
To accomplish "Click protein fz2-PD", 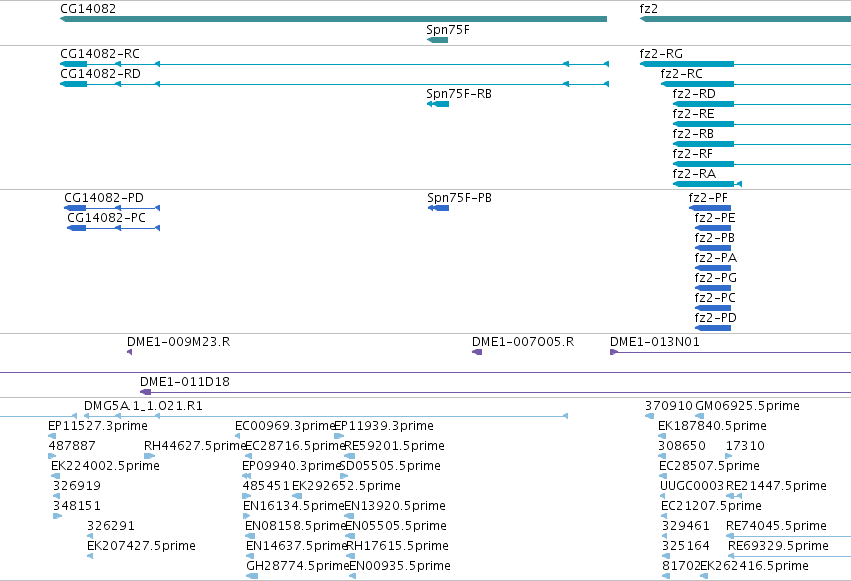I will coord(713,328).
